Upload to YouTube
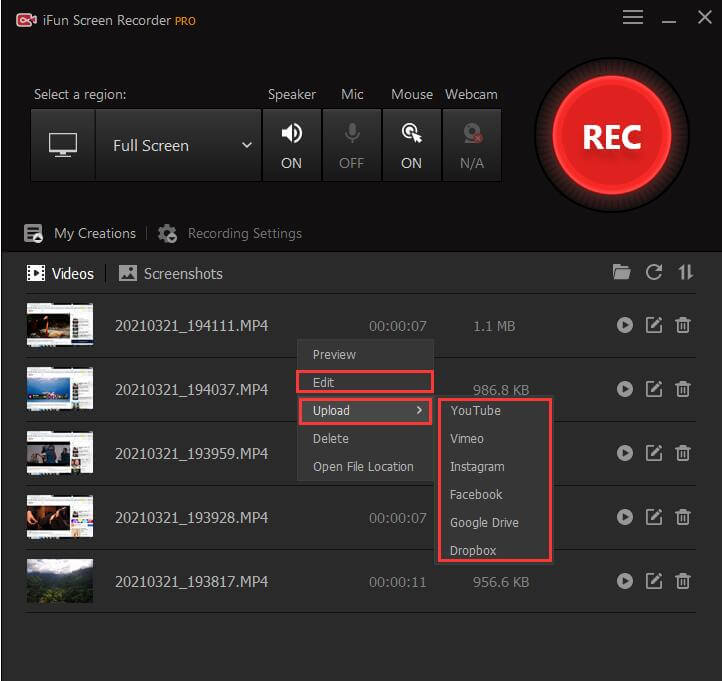 tap(495, 410)
